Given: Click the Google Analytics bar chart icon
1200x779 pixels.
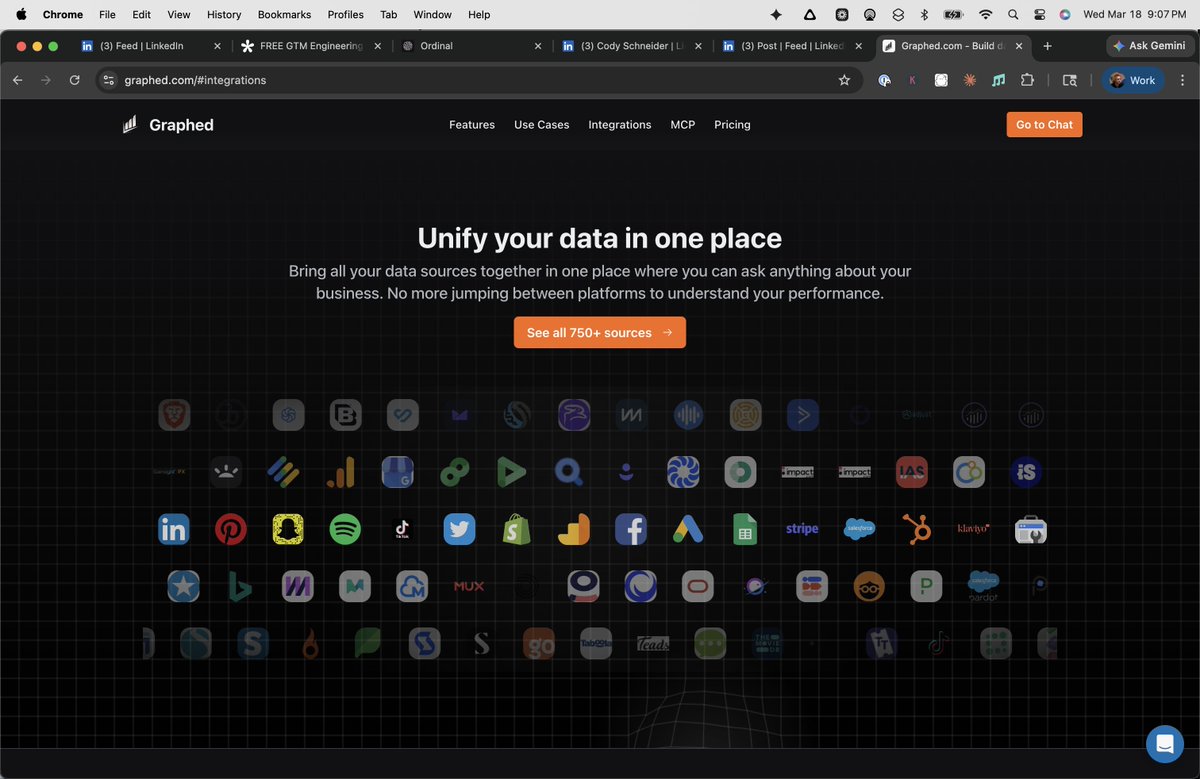Looking at the screenshot, I should click(340, 472).
